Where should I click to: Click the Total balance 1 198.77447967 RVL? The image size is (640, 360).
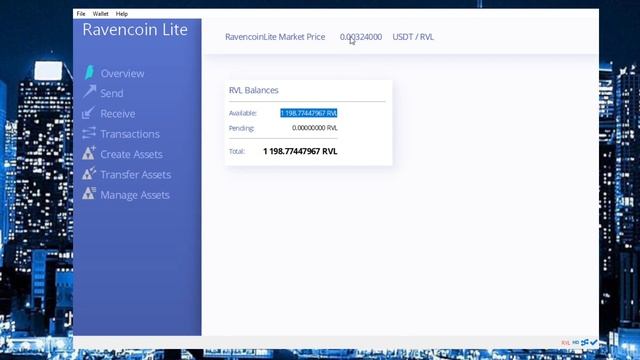coord(300,151)
